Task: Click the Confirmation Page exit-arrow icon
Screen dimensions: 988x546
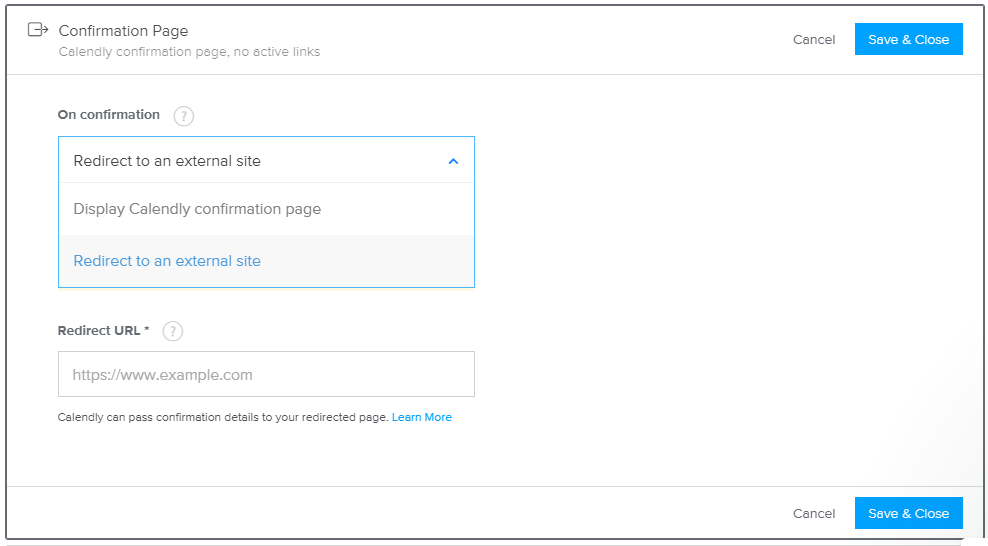Action: (38, 30)
